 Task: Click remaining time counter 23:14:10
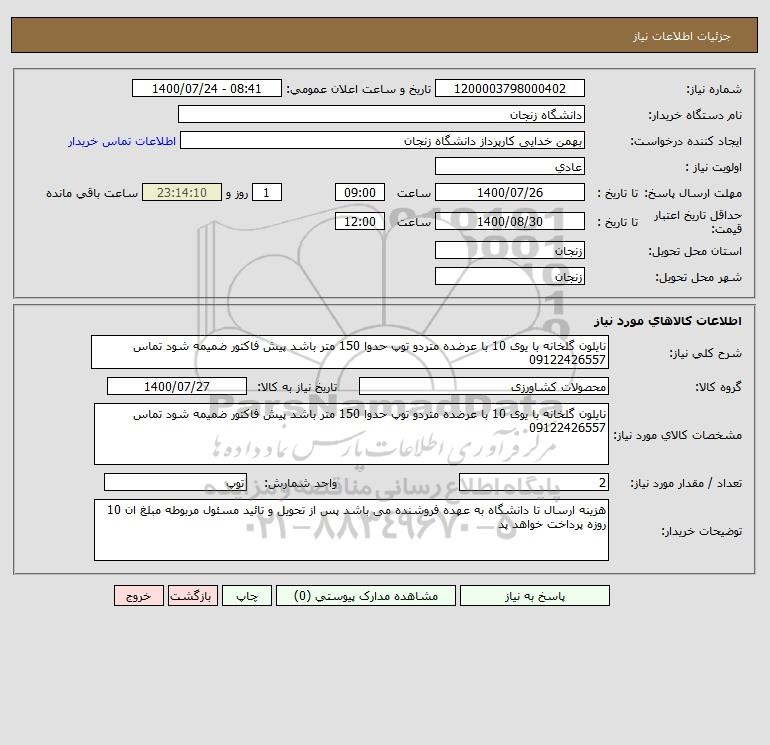[182, 193]
